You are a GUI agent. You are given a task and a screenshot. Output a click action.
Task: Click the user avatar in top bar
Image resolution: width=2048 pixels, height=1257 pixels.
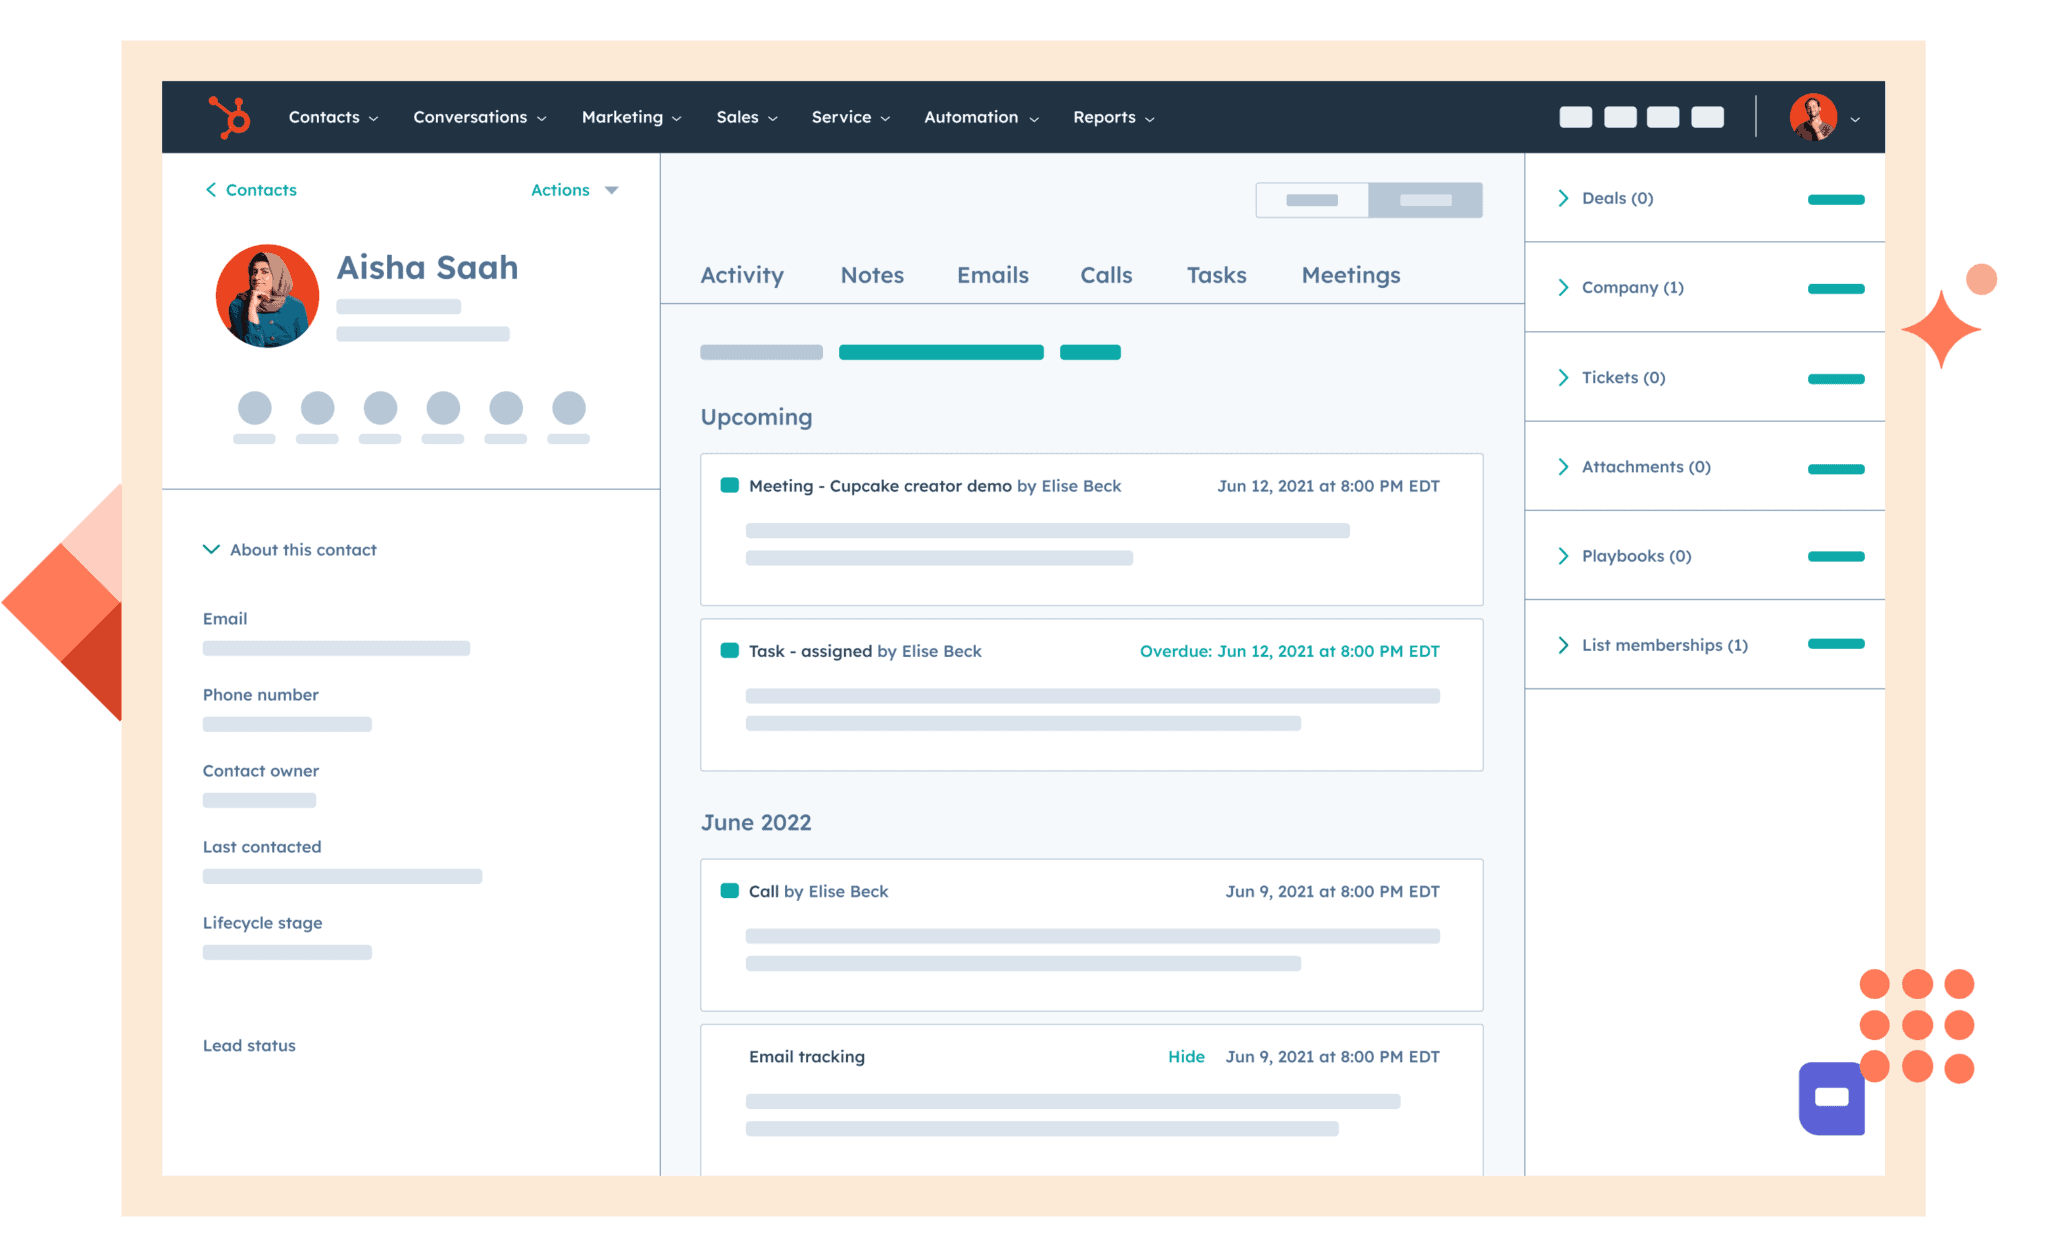(x=1813, y=117)
